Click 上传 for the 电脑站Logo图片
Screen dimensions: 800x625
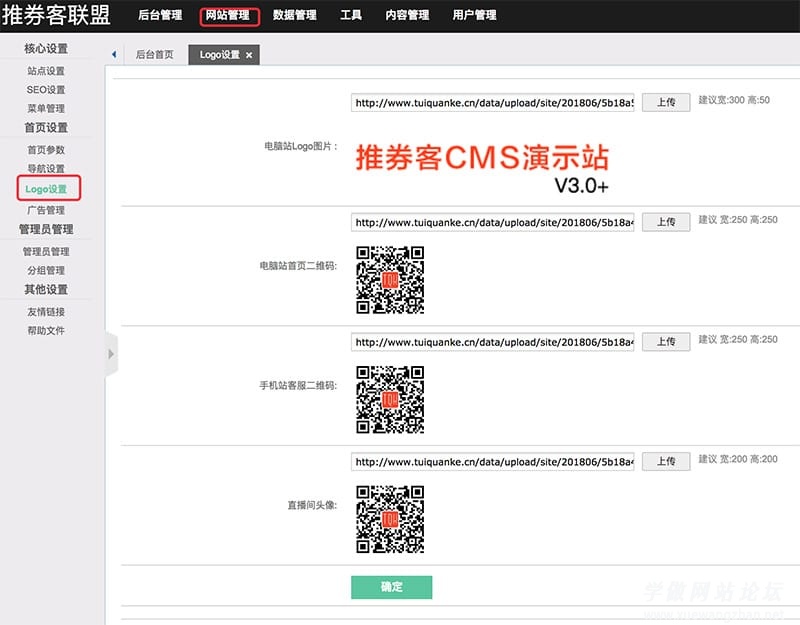pos(665,102)
